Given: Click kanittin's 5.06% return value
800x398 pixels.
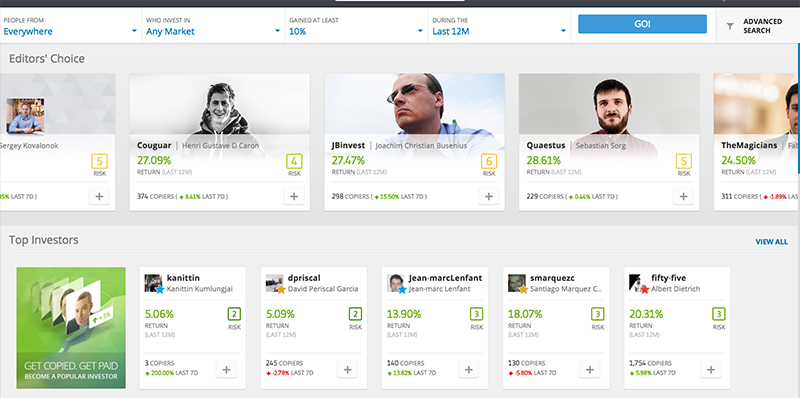Looking at the screenshot, I should [x=159, y=314].
